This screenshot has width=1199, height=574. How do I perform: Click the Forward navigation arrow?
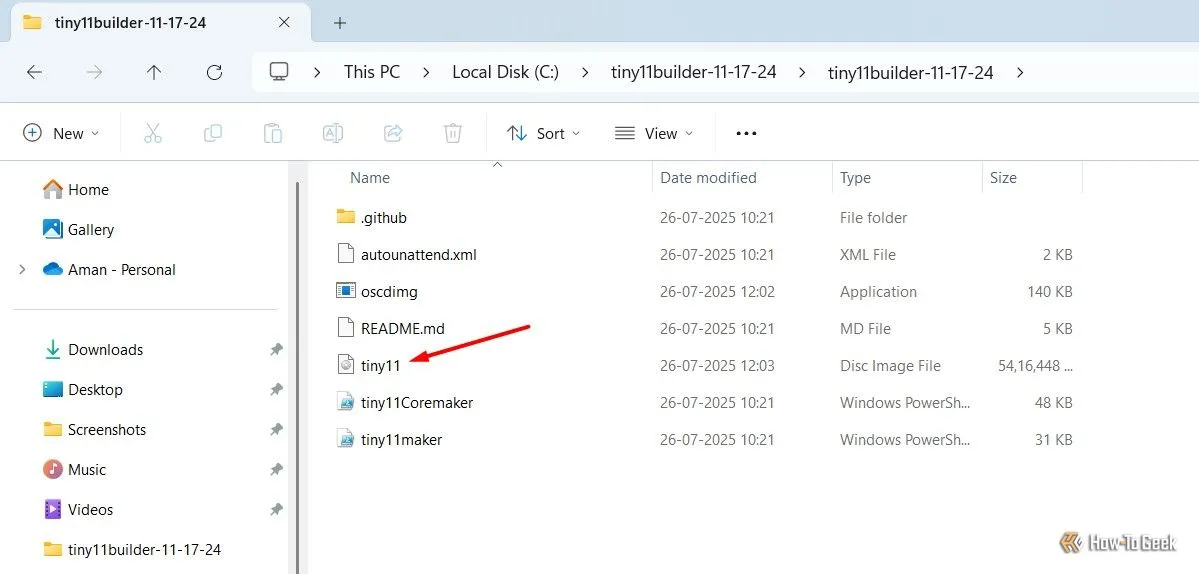point(94,72)
